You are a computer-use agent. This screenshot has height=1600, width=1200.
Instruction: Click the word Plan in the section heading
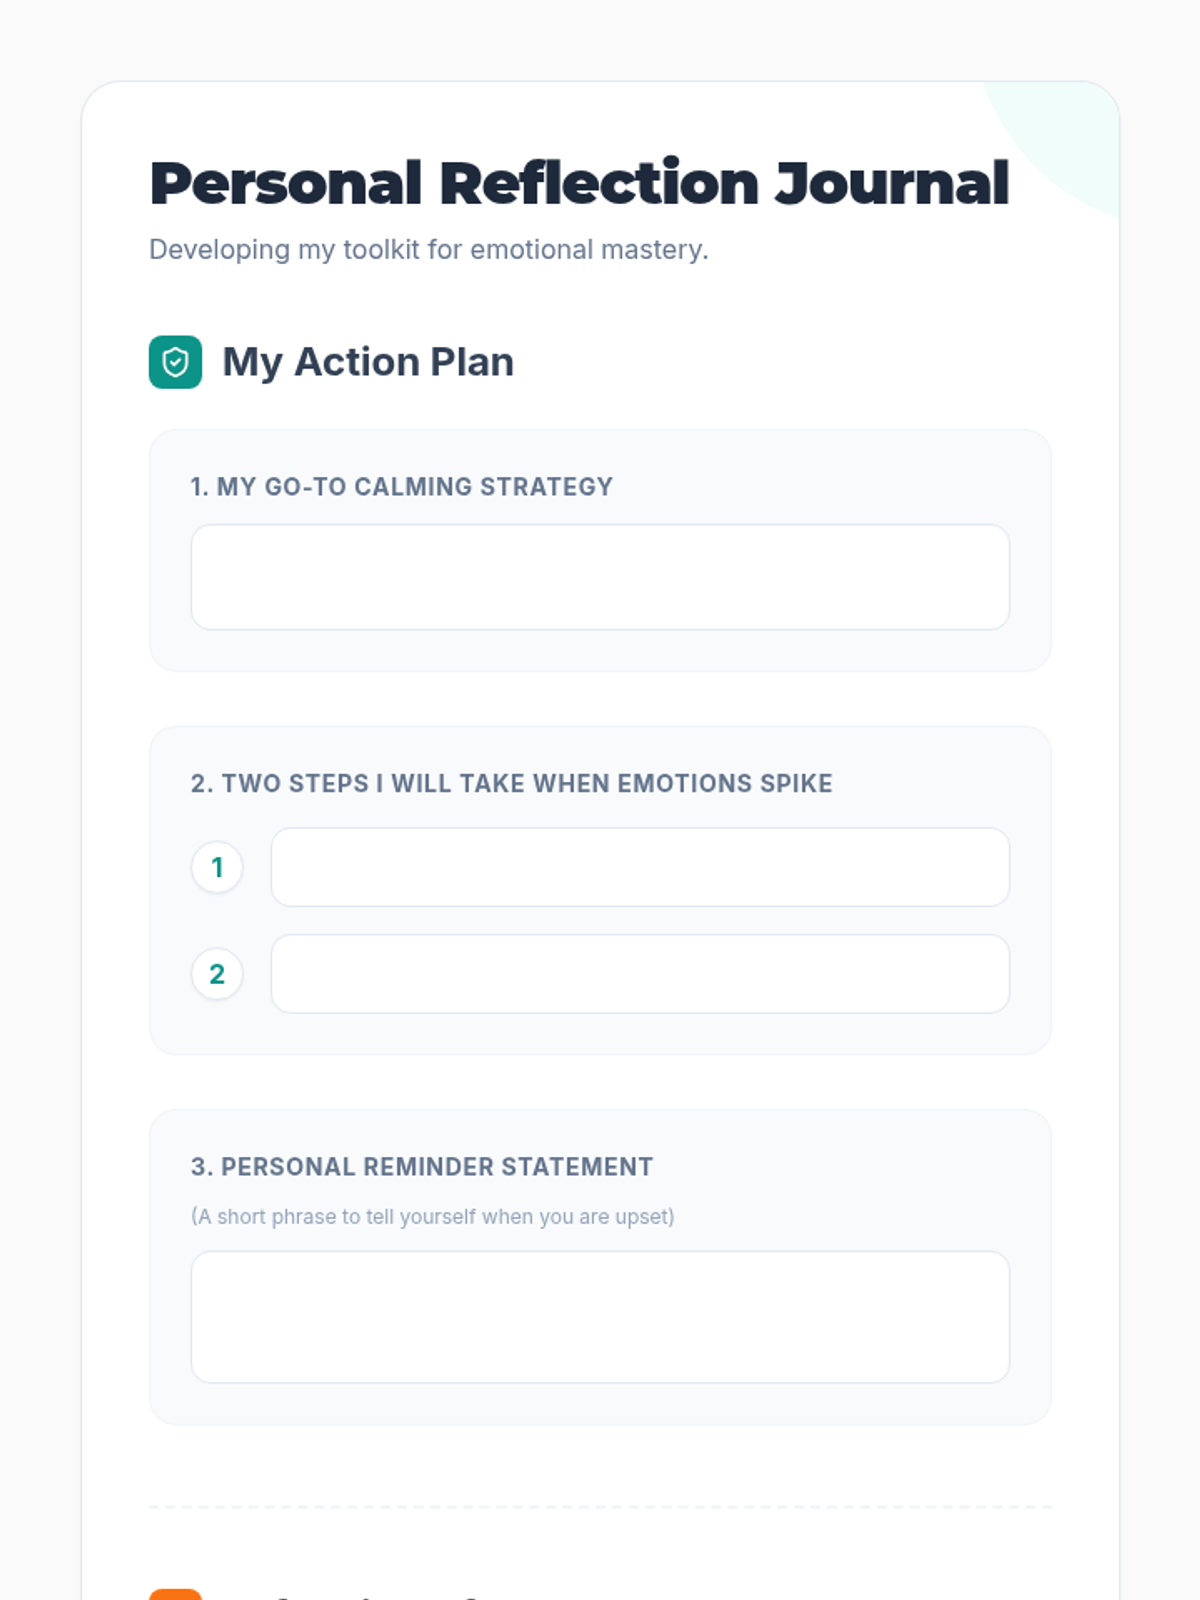(x=472, y=362)
